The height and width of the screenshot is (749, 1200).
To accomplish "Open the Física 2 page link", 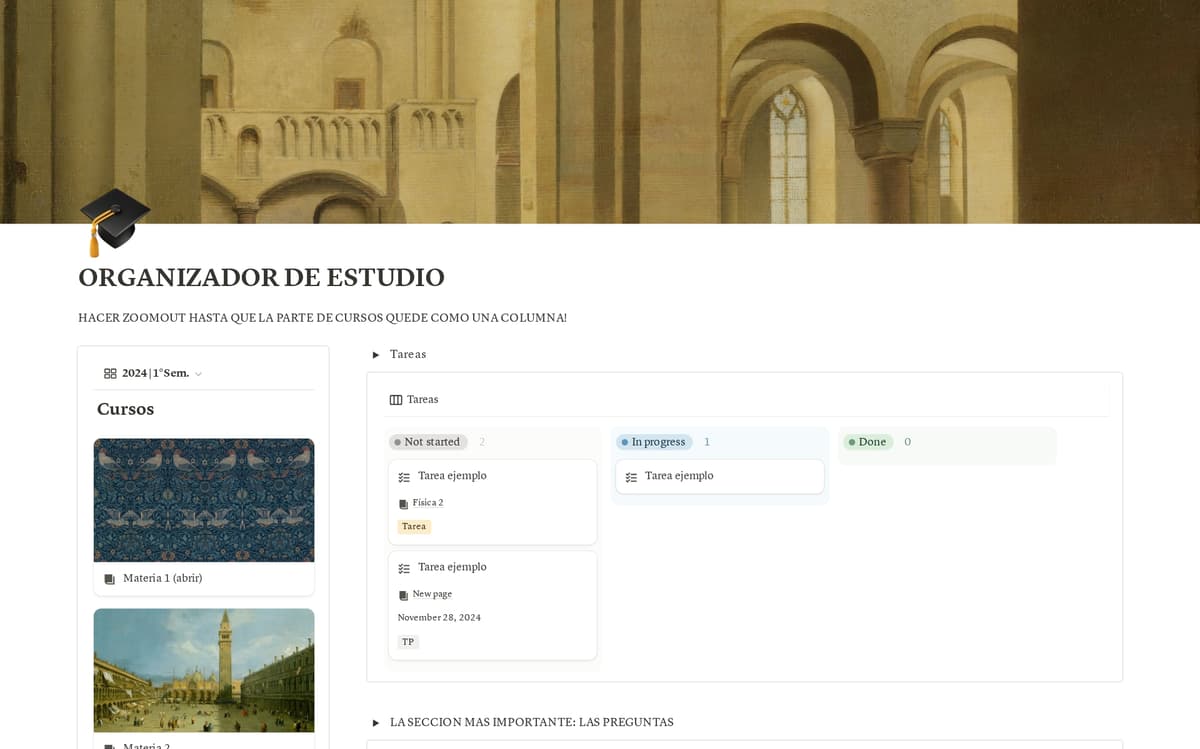I will 427,502.
